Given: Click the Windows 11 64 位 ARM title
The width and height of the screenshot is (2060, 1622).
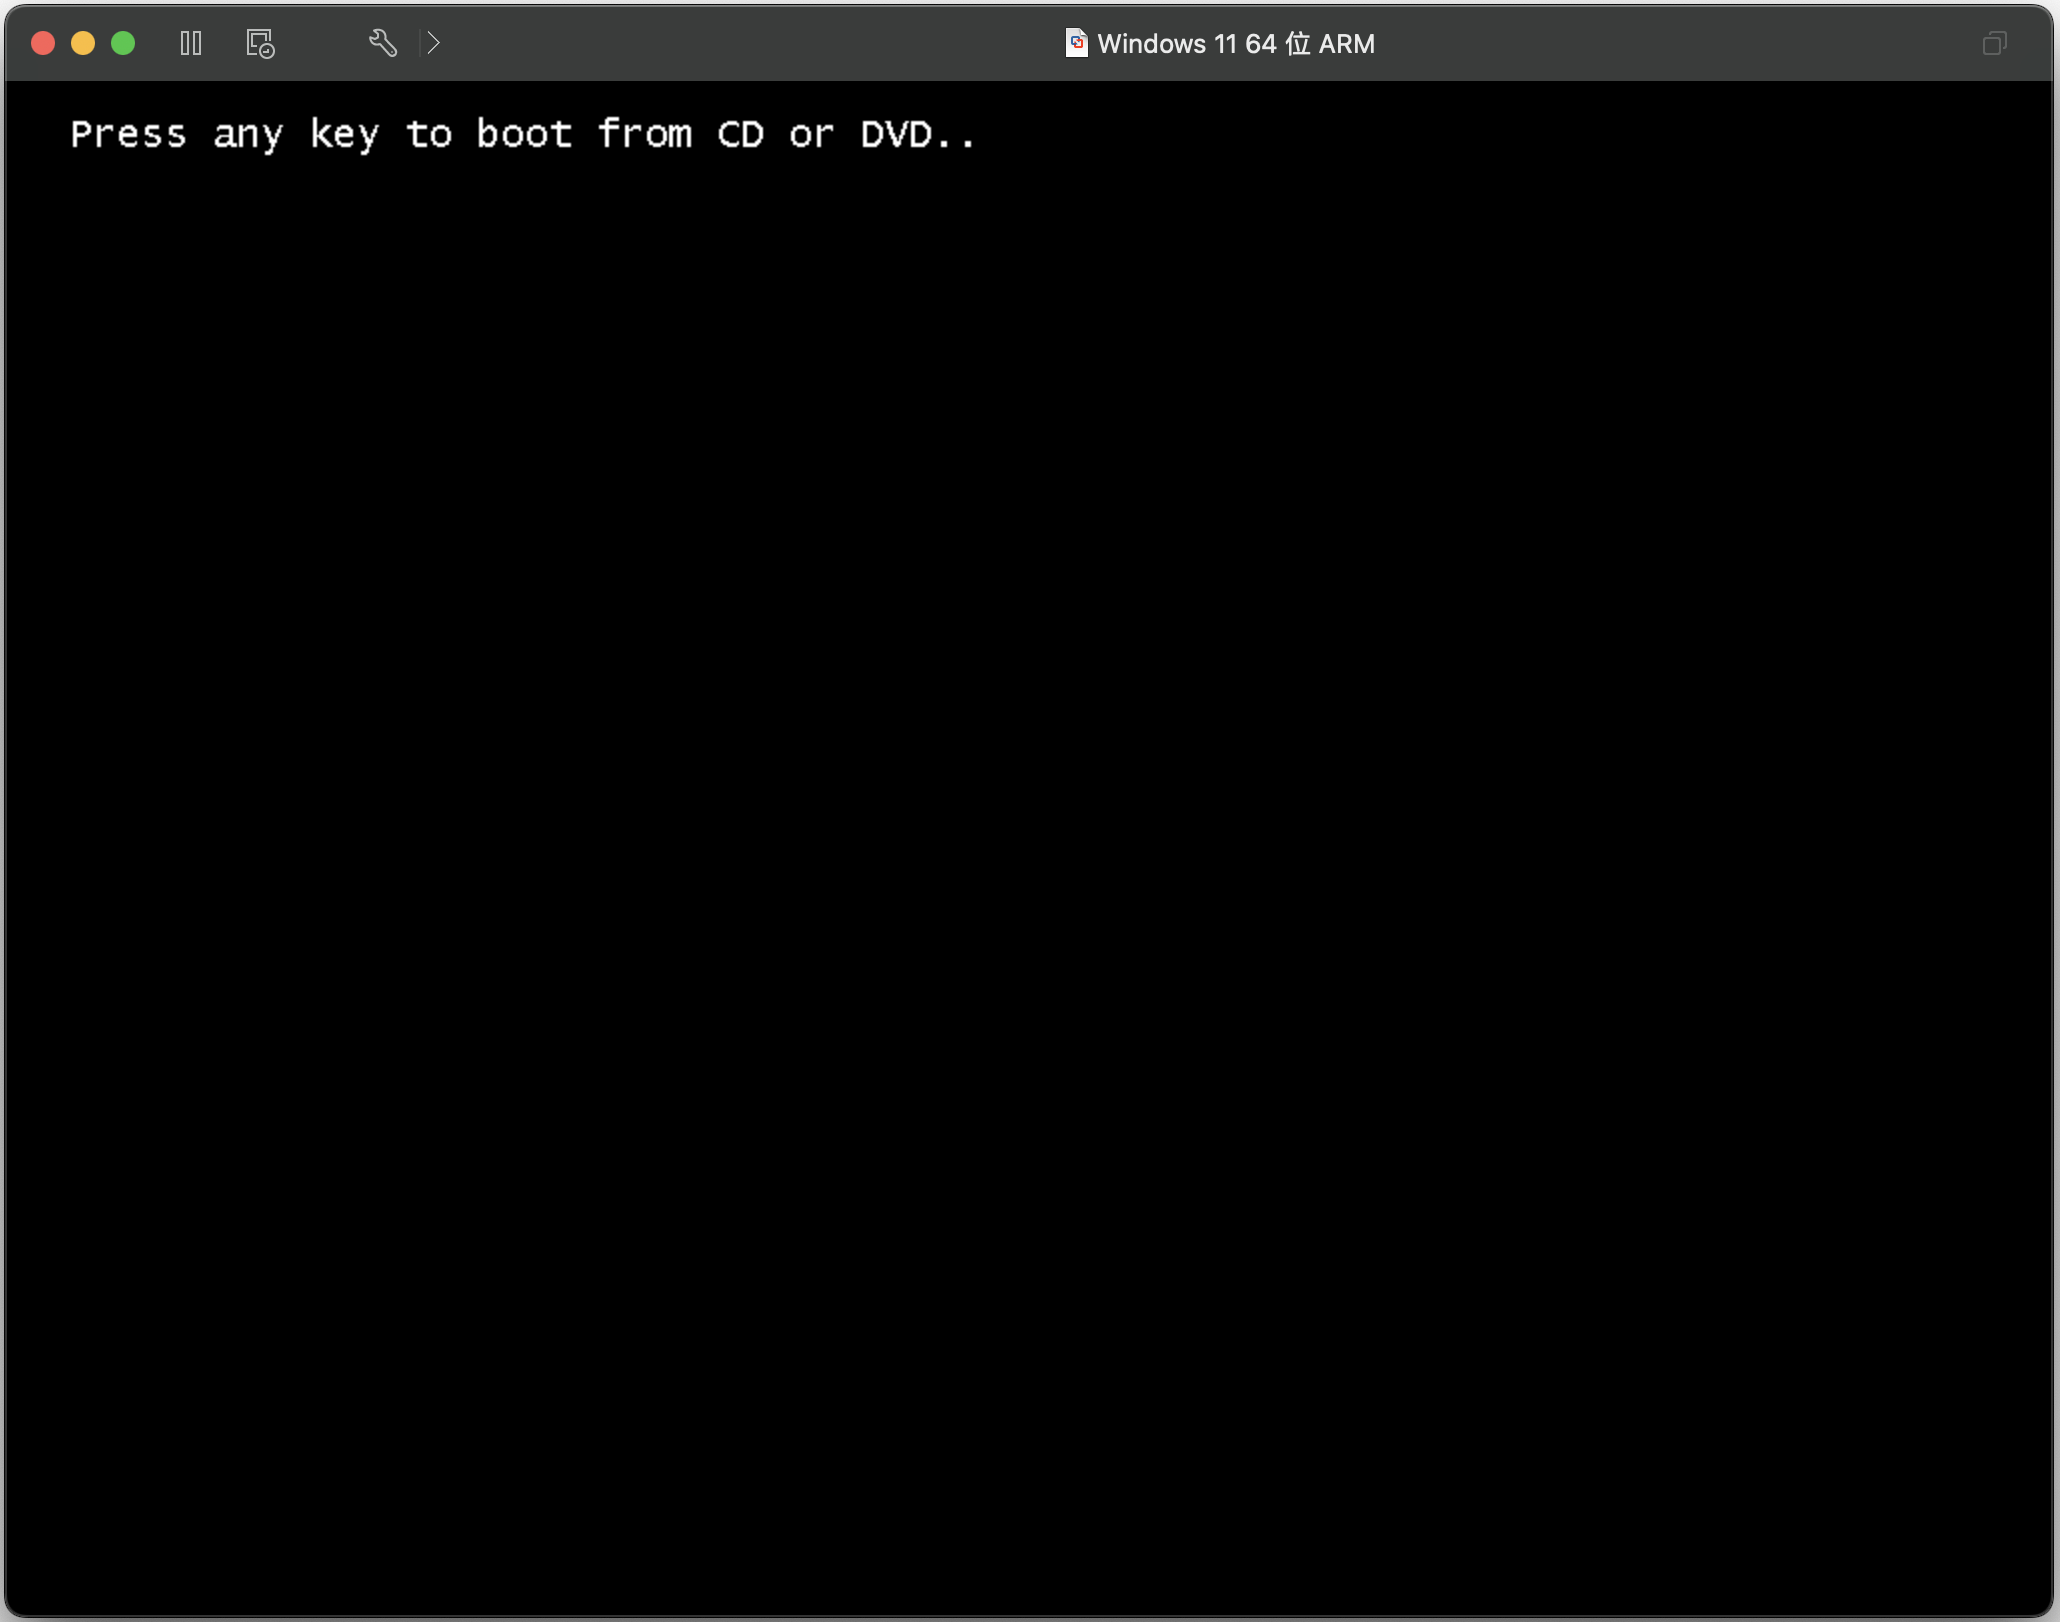Looking at the screenshot, I should click(x=1236, y=44).
